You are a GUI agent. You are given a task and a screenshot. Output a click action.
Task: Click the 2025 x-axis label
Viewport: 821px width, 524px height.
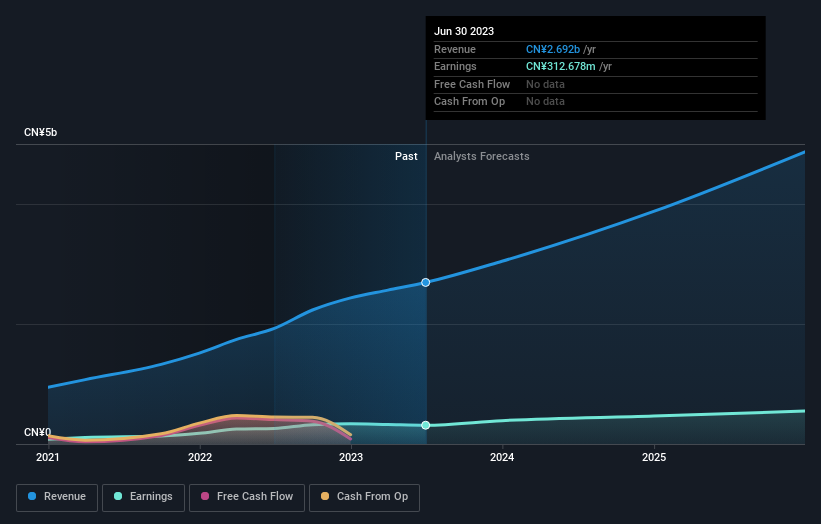[x=654, y=458]
